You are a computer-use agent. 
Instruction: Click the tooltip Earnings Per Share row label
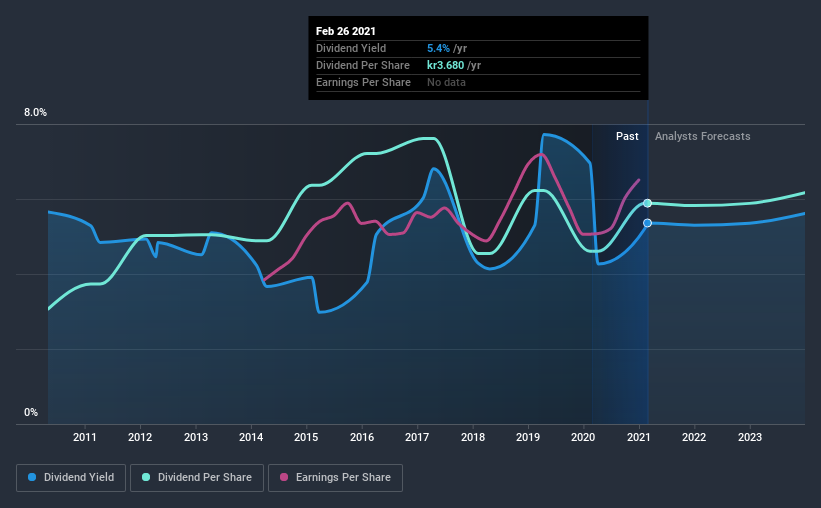tap(363, 82)
